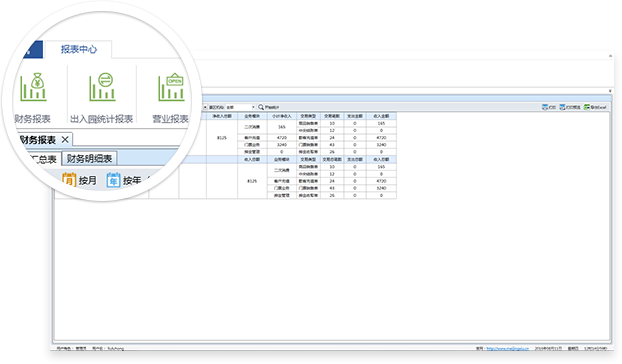Select the 按年 yearly calendar icon

(x=113, y=180)
